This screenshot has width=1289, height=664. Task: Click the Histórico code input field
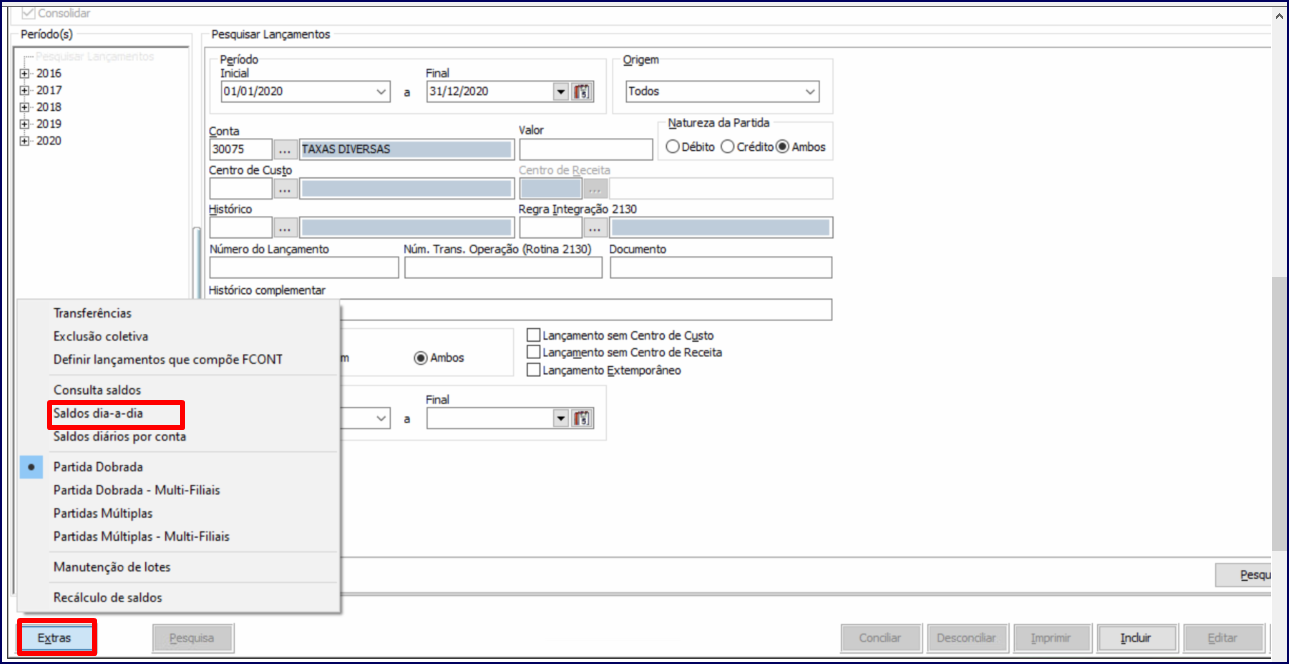[x=241, y=227]
